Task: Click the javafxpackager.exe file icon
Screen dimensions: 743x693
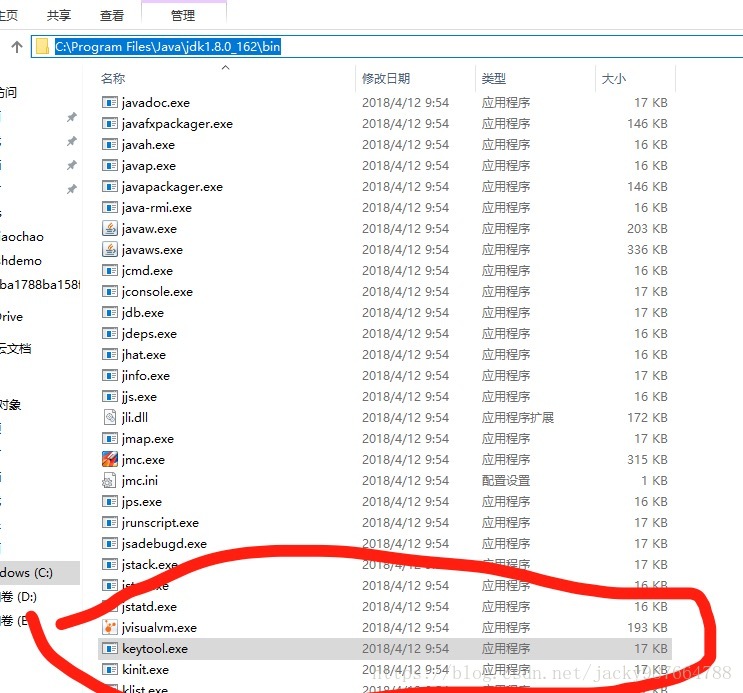Action: tap(109, 124)
